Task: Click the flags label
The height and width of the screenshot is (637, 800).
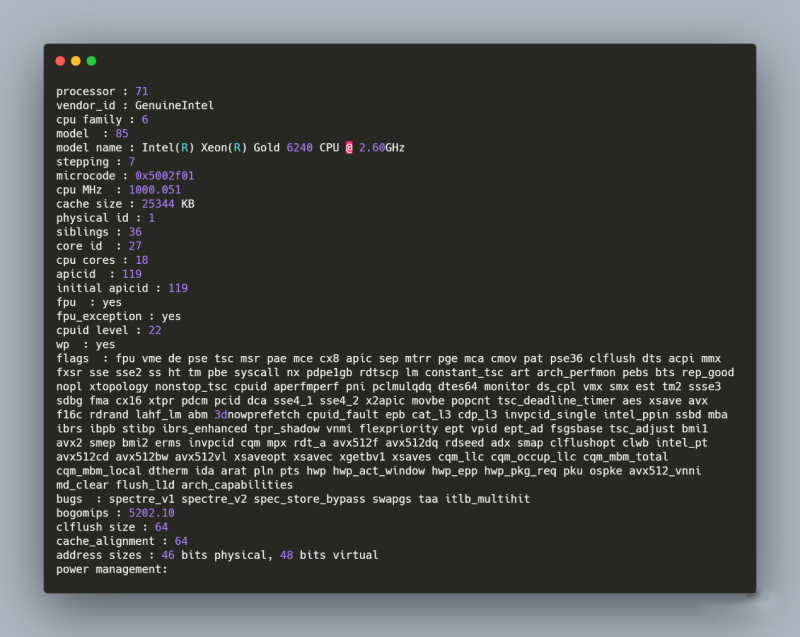Action: tap(72, 359)
